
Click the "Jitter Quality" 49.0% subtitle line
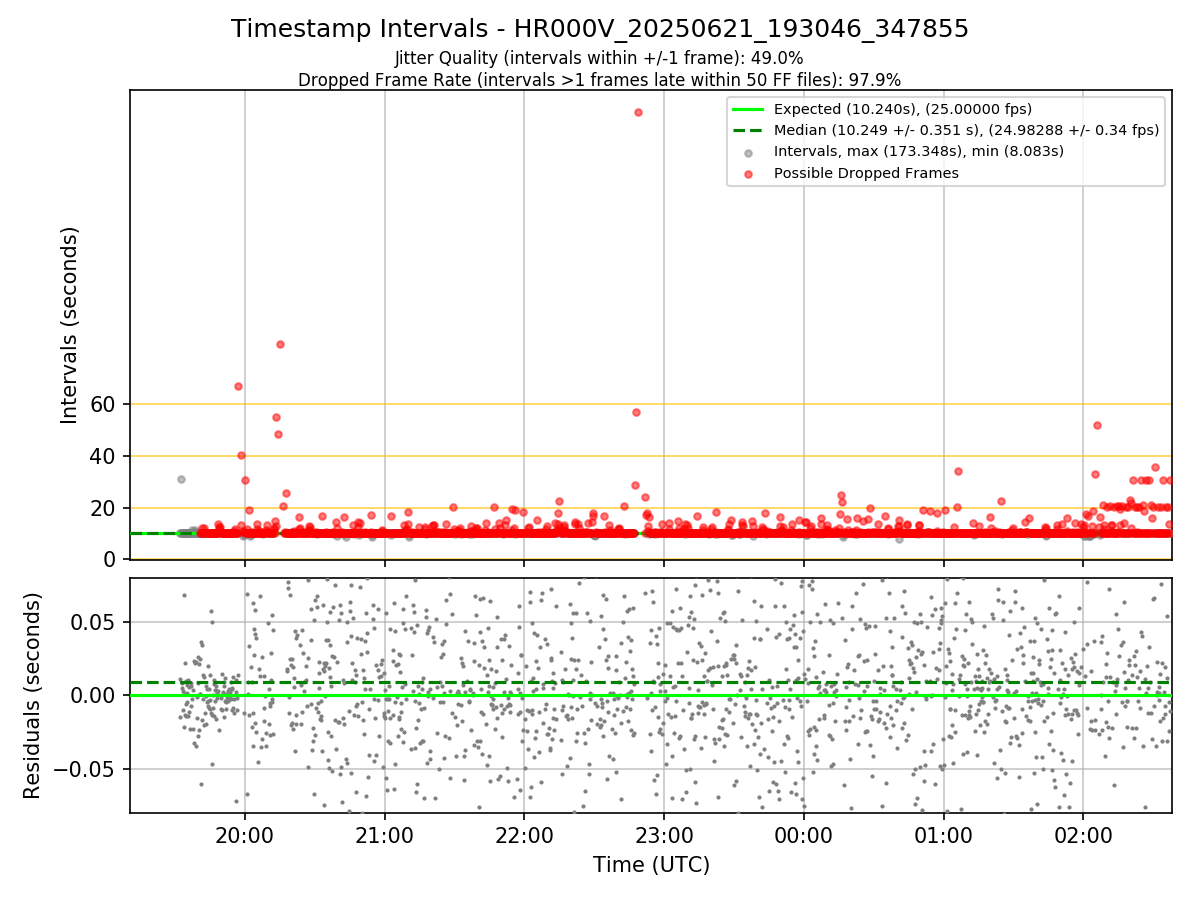point(600,58)
